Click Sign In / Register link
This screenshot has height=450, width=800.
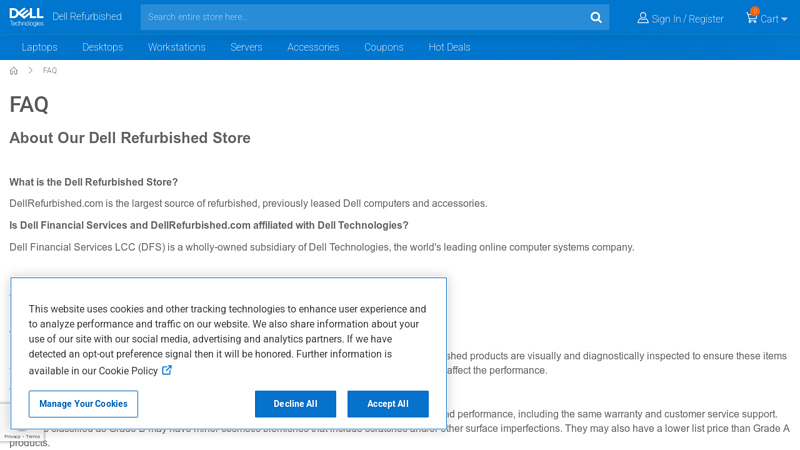point(687,19)
